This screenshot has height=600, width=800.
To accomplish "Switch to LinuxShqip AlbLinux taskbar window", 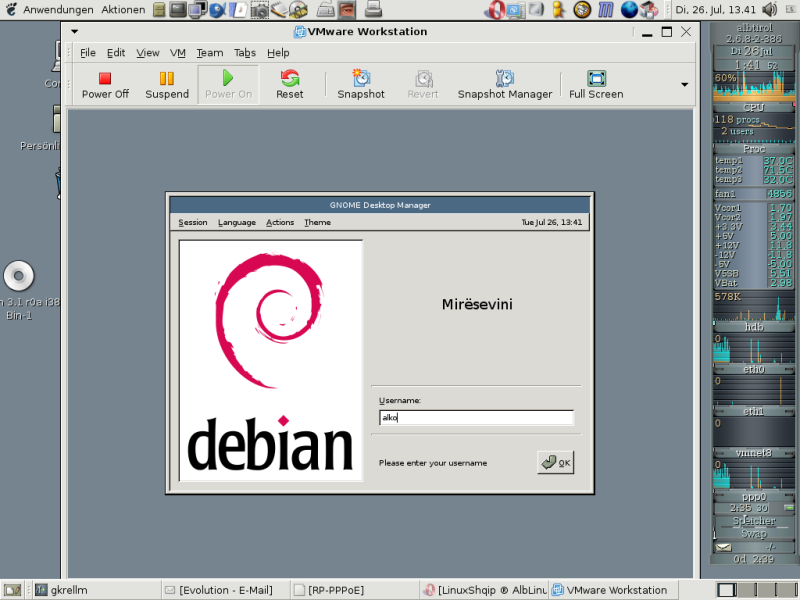I will point(485,590).
